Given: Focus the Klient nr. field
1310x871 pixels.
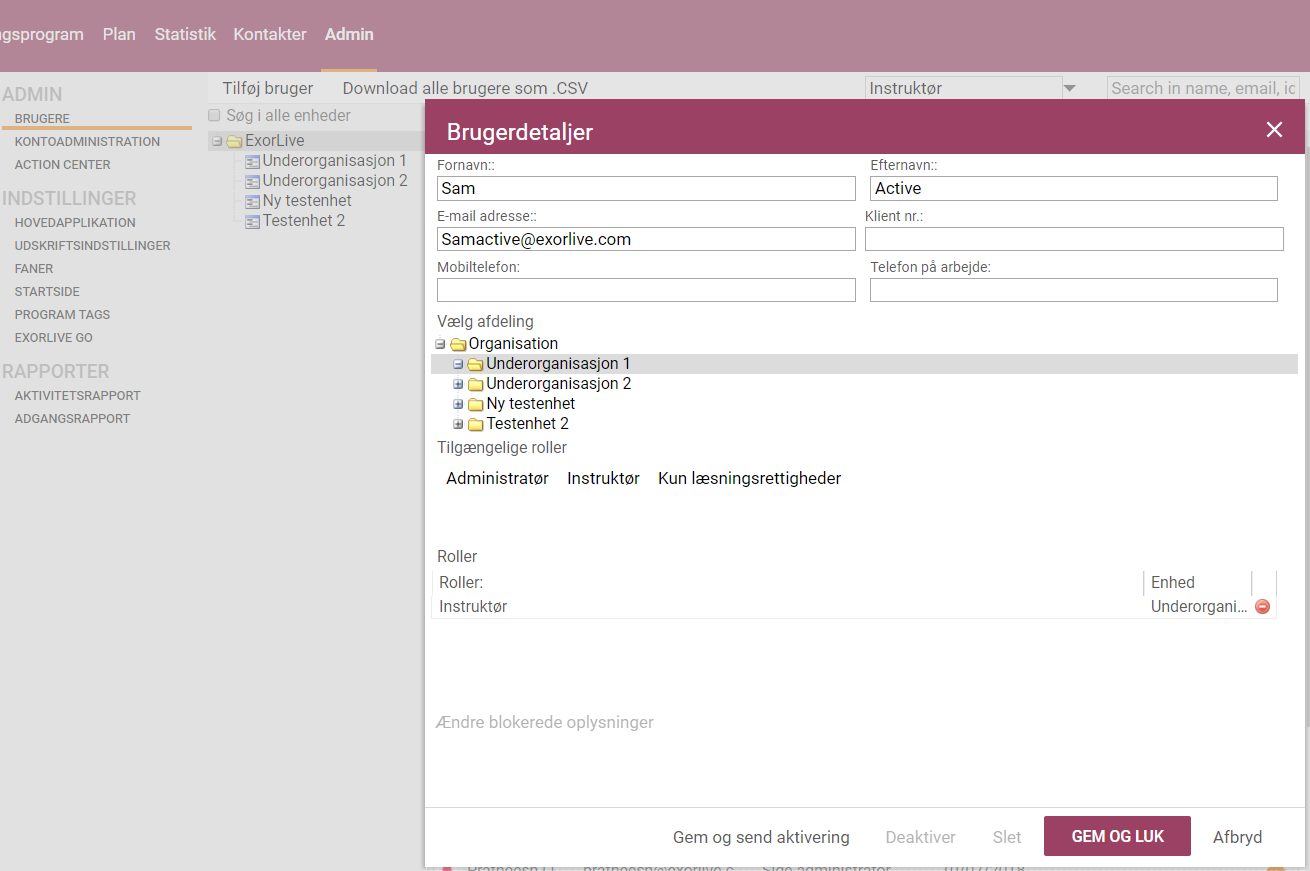Looking at the screenshot, I should [1074, 239].
